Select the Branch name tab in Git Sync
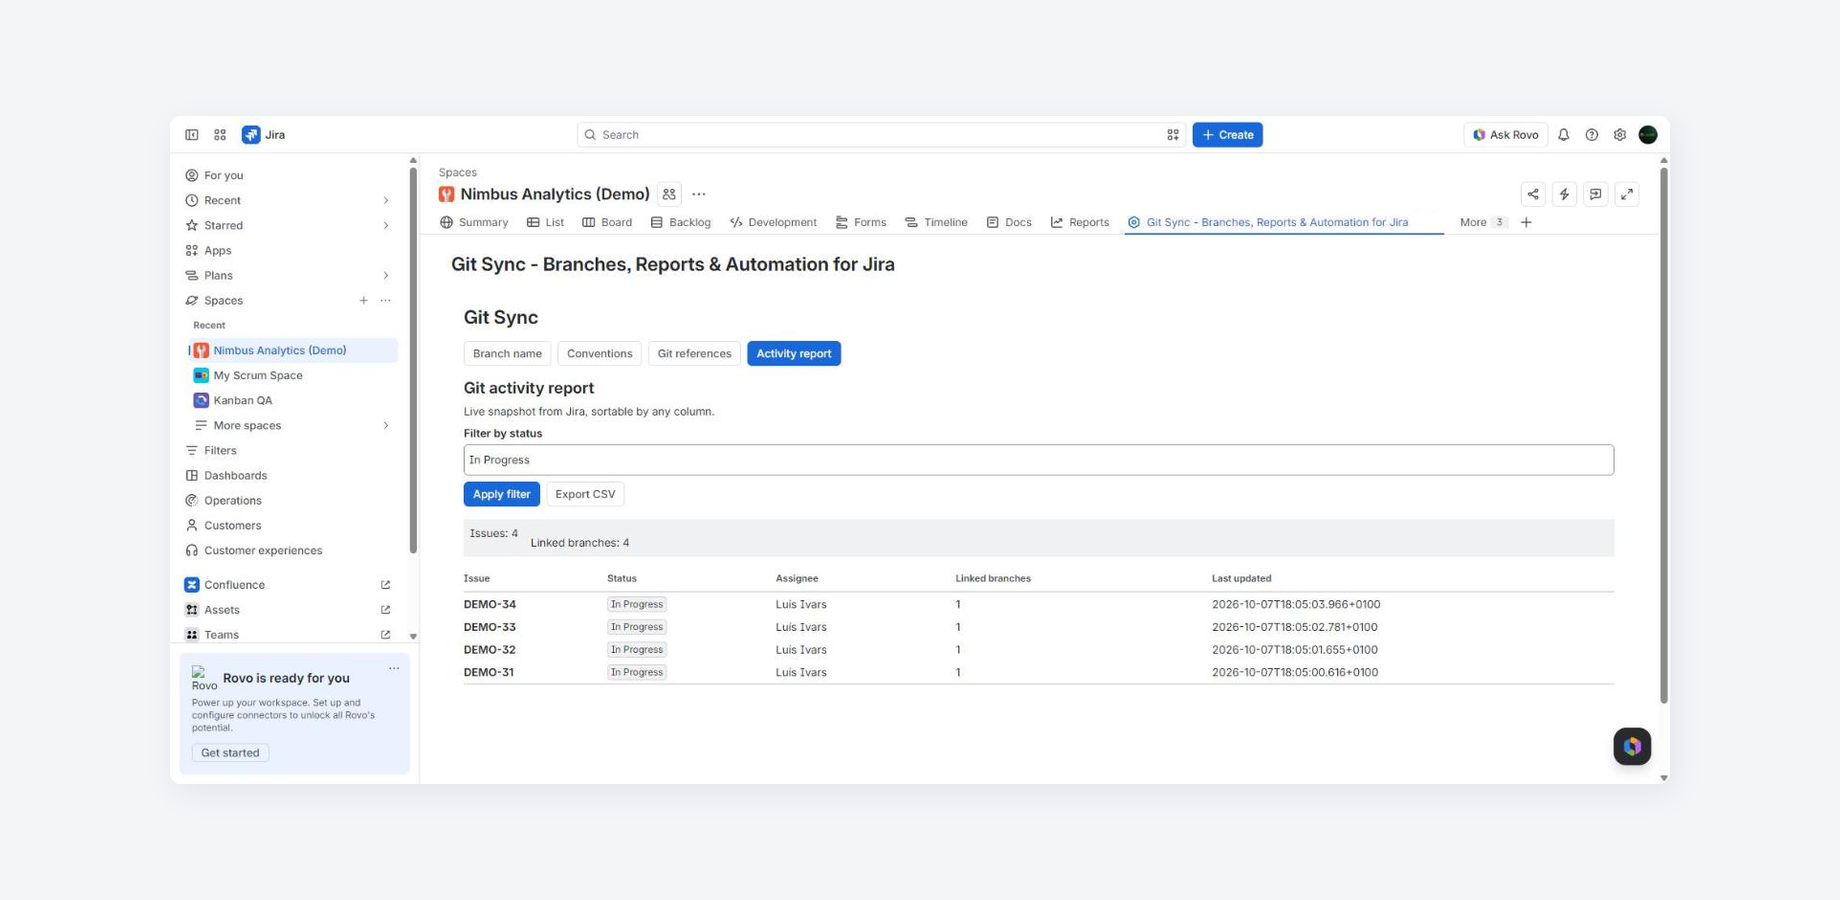Screen dimensions: 1840x900 (x=507, y=353)
